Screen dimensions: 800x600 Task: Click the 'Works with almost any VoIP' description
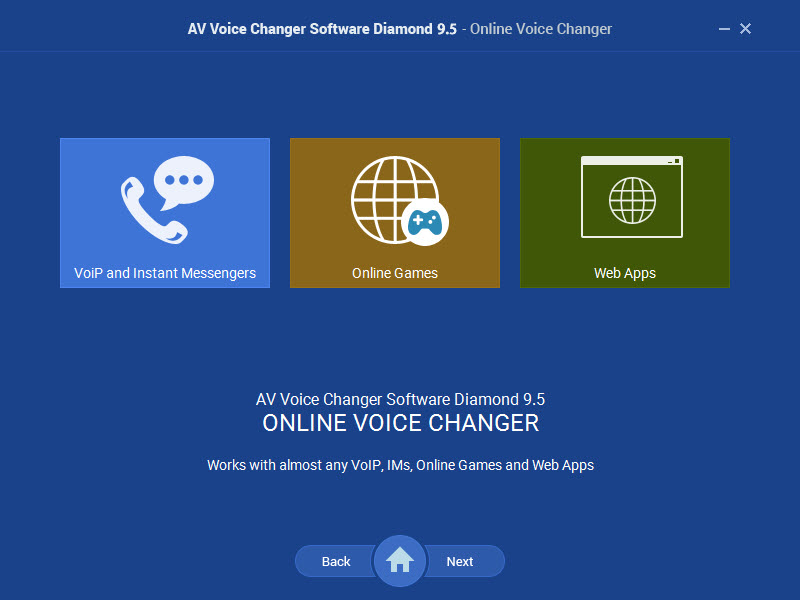pyautogui.click(x=401, y=465)
